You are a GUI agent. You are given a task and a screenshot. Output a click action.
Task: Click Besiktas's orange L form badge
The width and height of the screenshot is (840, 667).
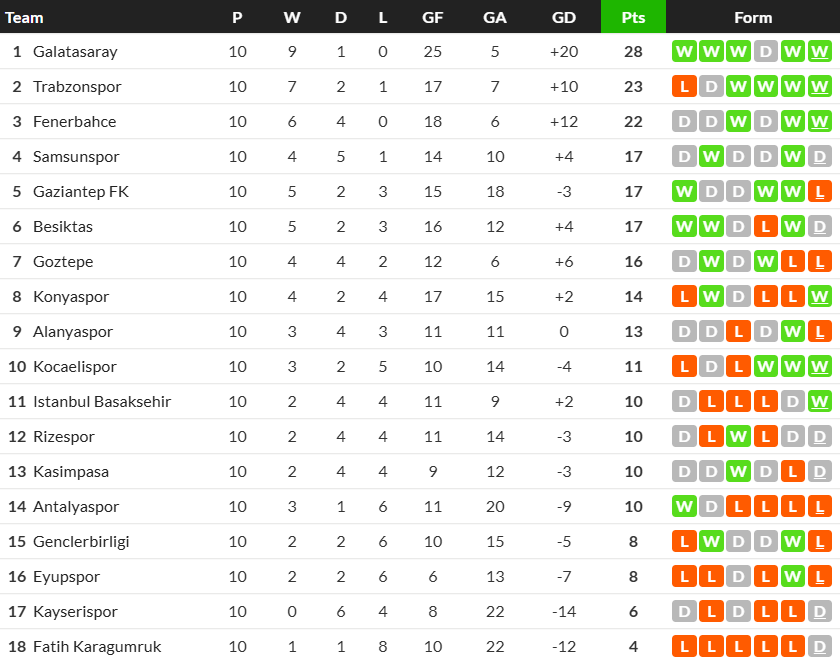[x=766, y=227]
